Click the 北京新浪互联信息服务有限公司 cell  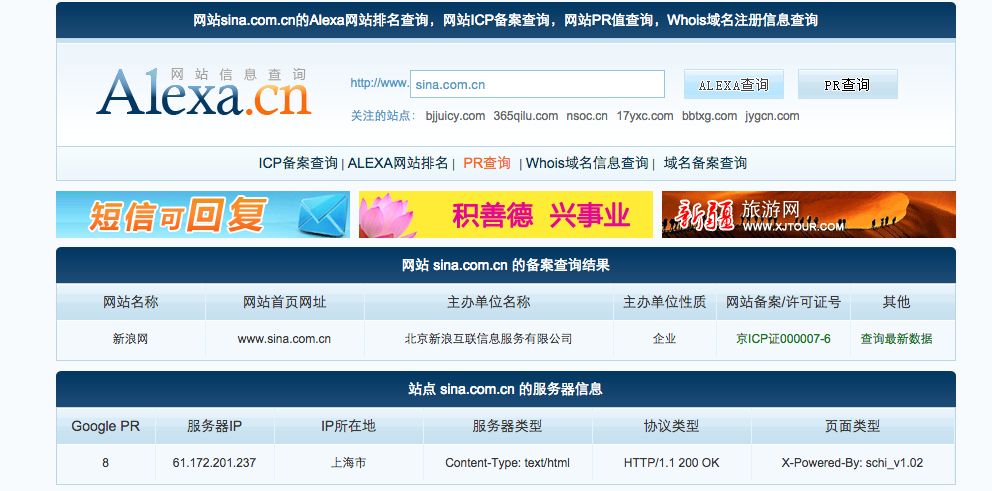point(488,339)
